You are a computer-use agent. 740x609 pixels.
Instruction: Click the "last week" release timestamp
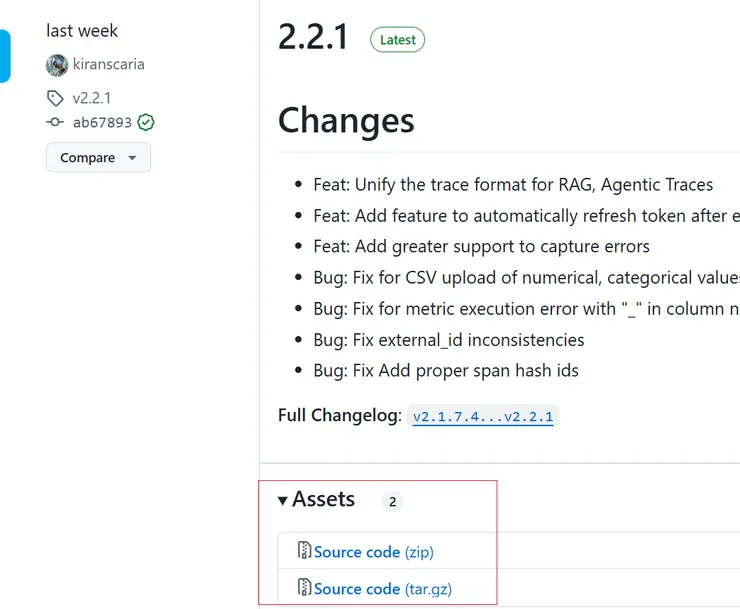click(x=82, y=31)
